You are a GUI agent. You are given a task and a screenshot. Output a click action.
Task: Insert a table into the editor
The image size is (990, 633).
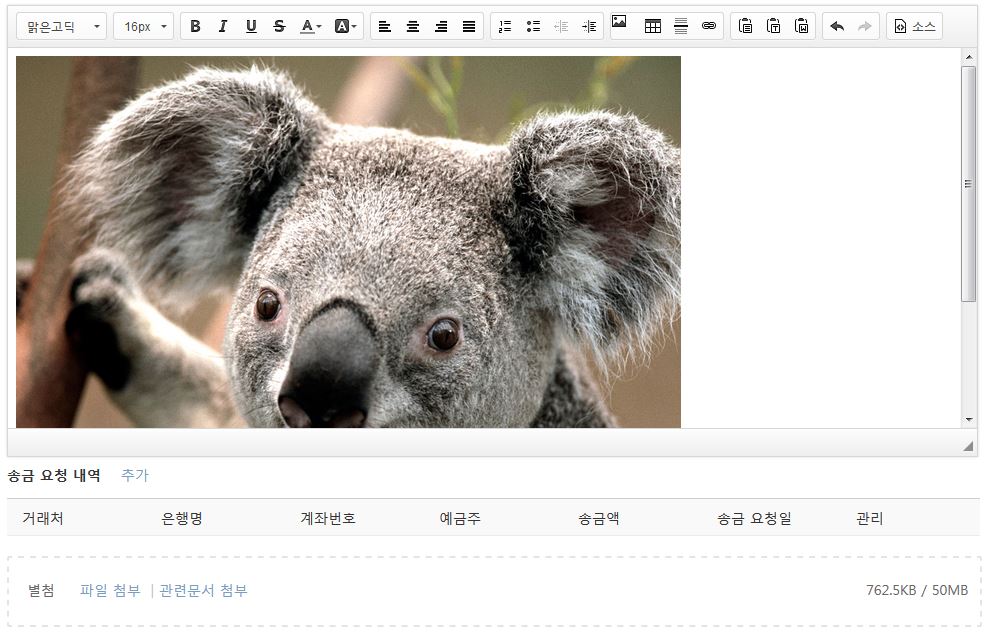[x=653, y=27]
